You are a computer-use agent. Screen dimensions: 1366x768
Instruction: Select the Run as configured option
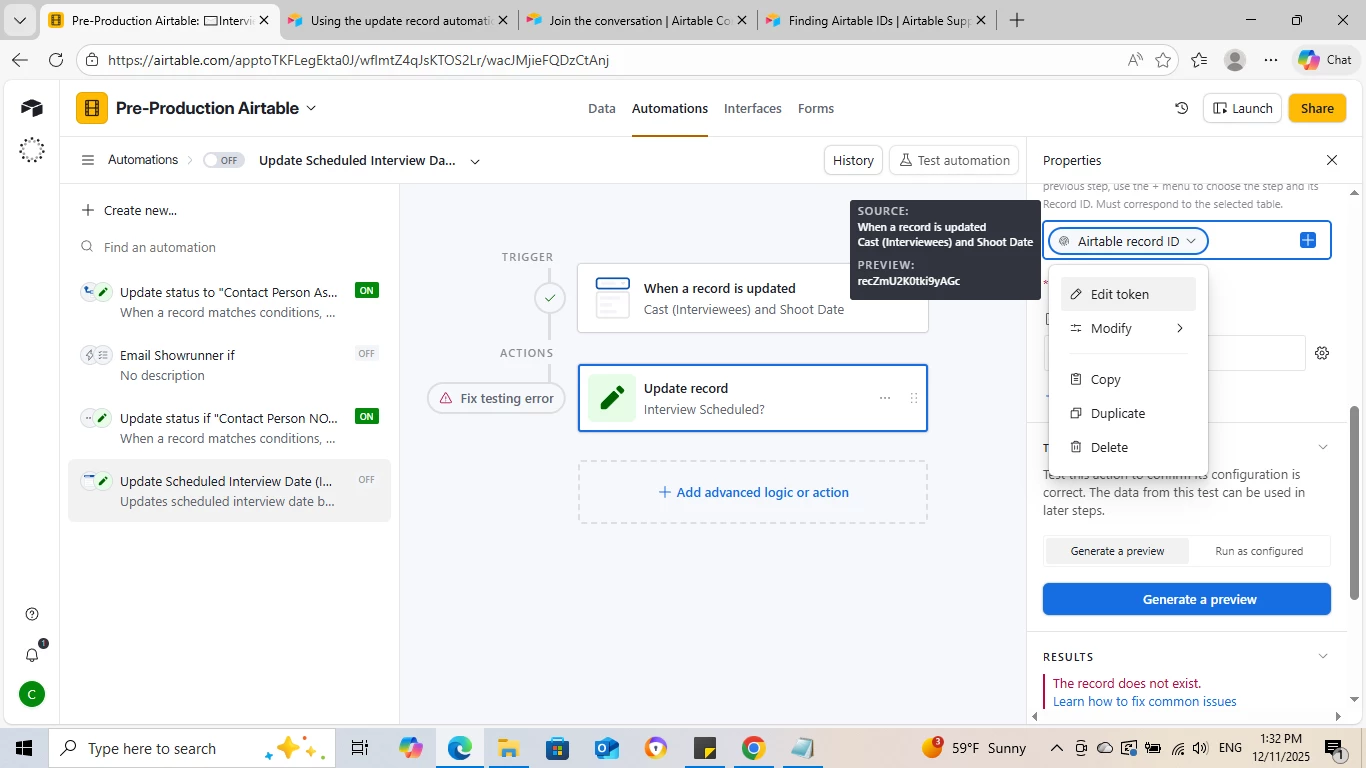pyautogui.click(x=1259, y=551)
